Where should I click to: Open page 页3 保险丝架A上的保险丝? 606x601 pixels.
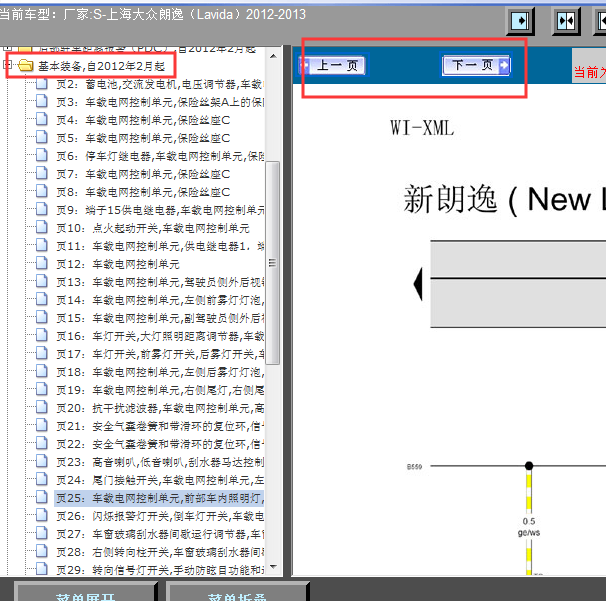pyautogui.click(x=160, y=102)
